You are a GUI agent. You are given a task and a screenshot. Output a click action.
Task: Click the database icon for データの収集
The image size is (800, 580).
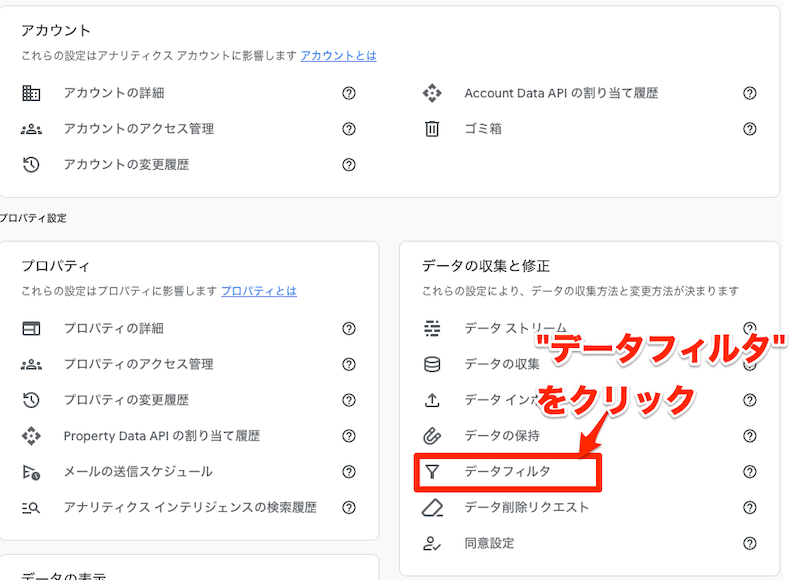pos(432,364)
